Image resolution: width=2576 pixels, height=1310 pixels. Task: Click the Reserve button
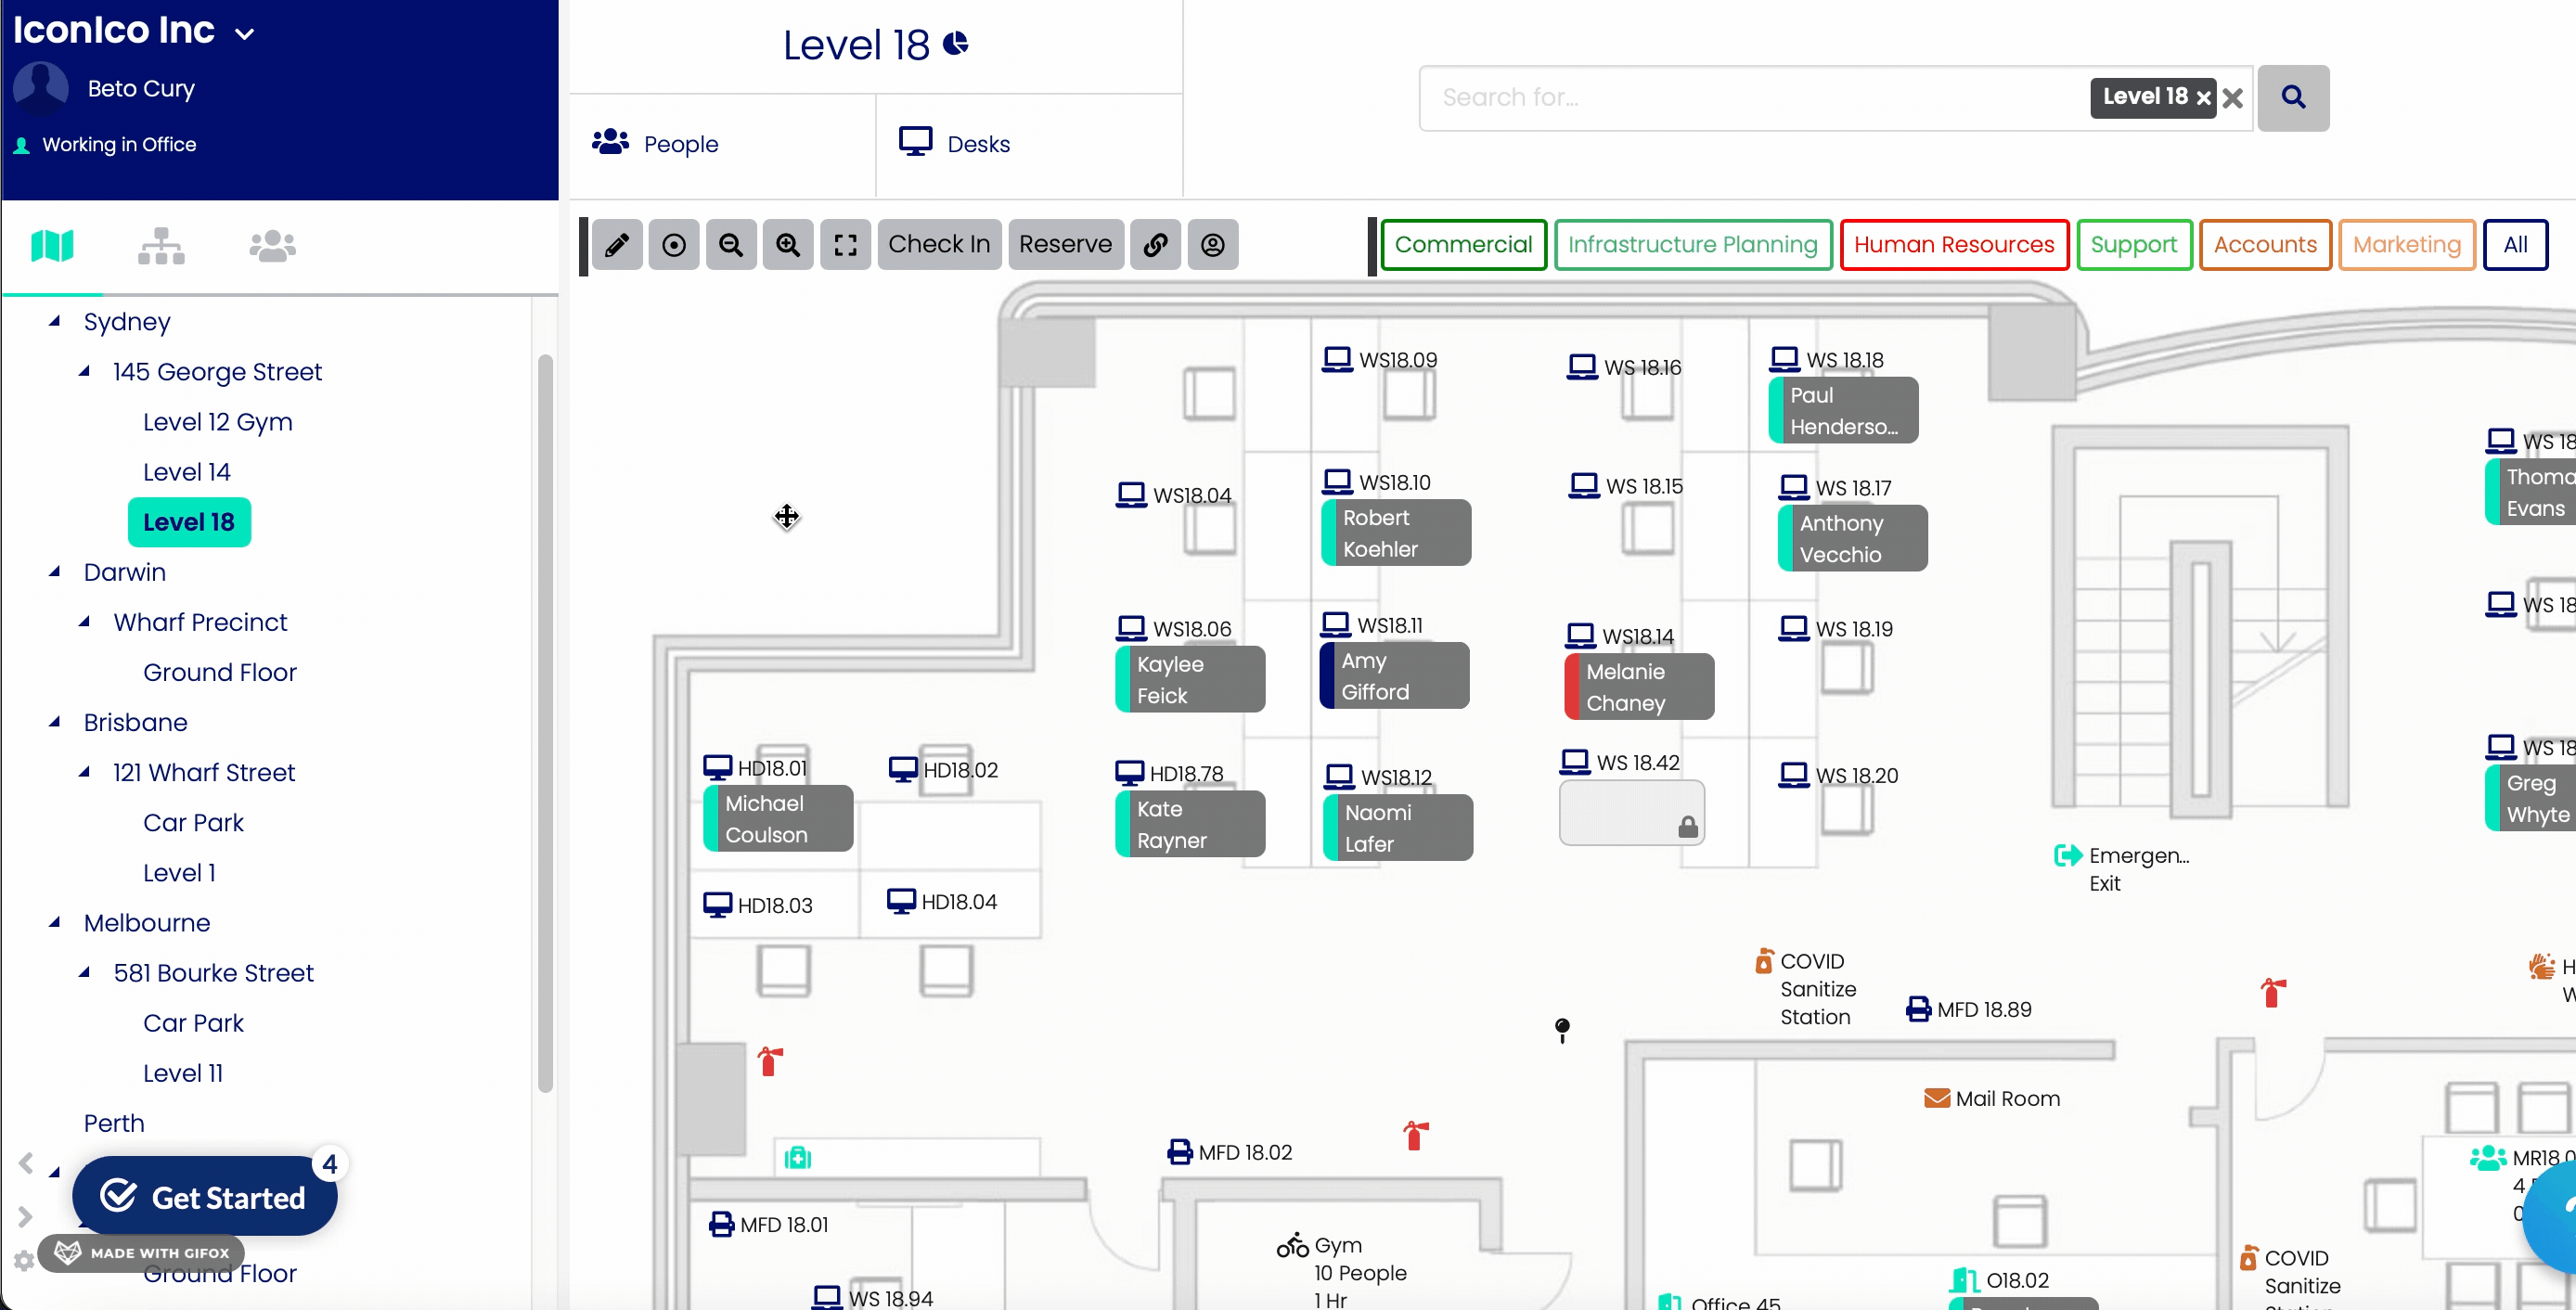click(x=1065, y=244)
